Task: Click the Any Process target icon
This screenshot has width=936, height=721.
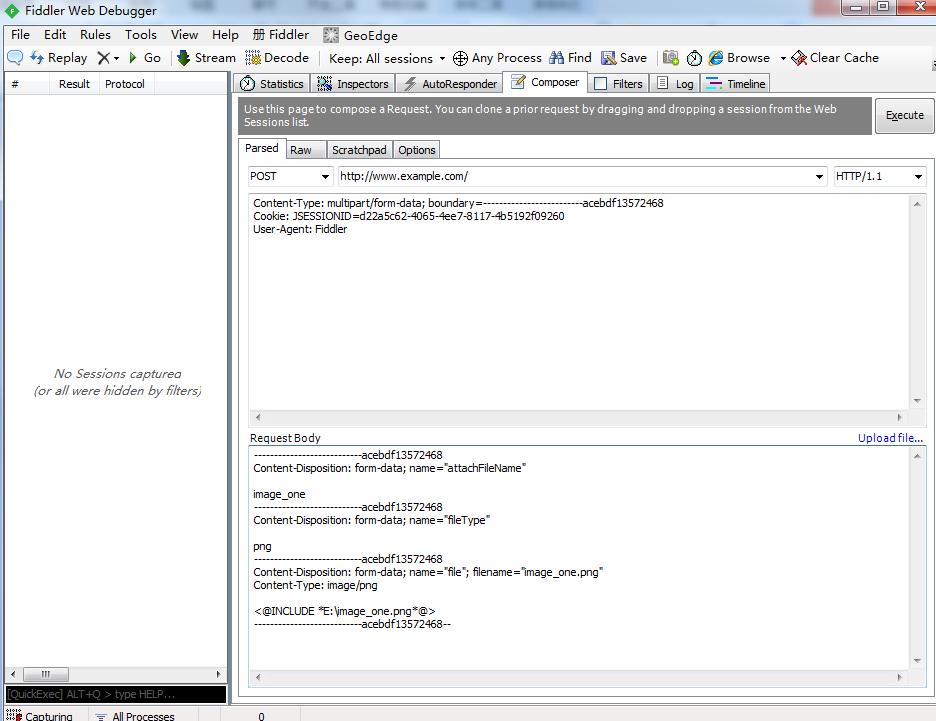Action: (460, 58)
